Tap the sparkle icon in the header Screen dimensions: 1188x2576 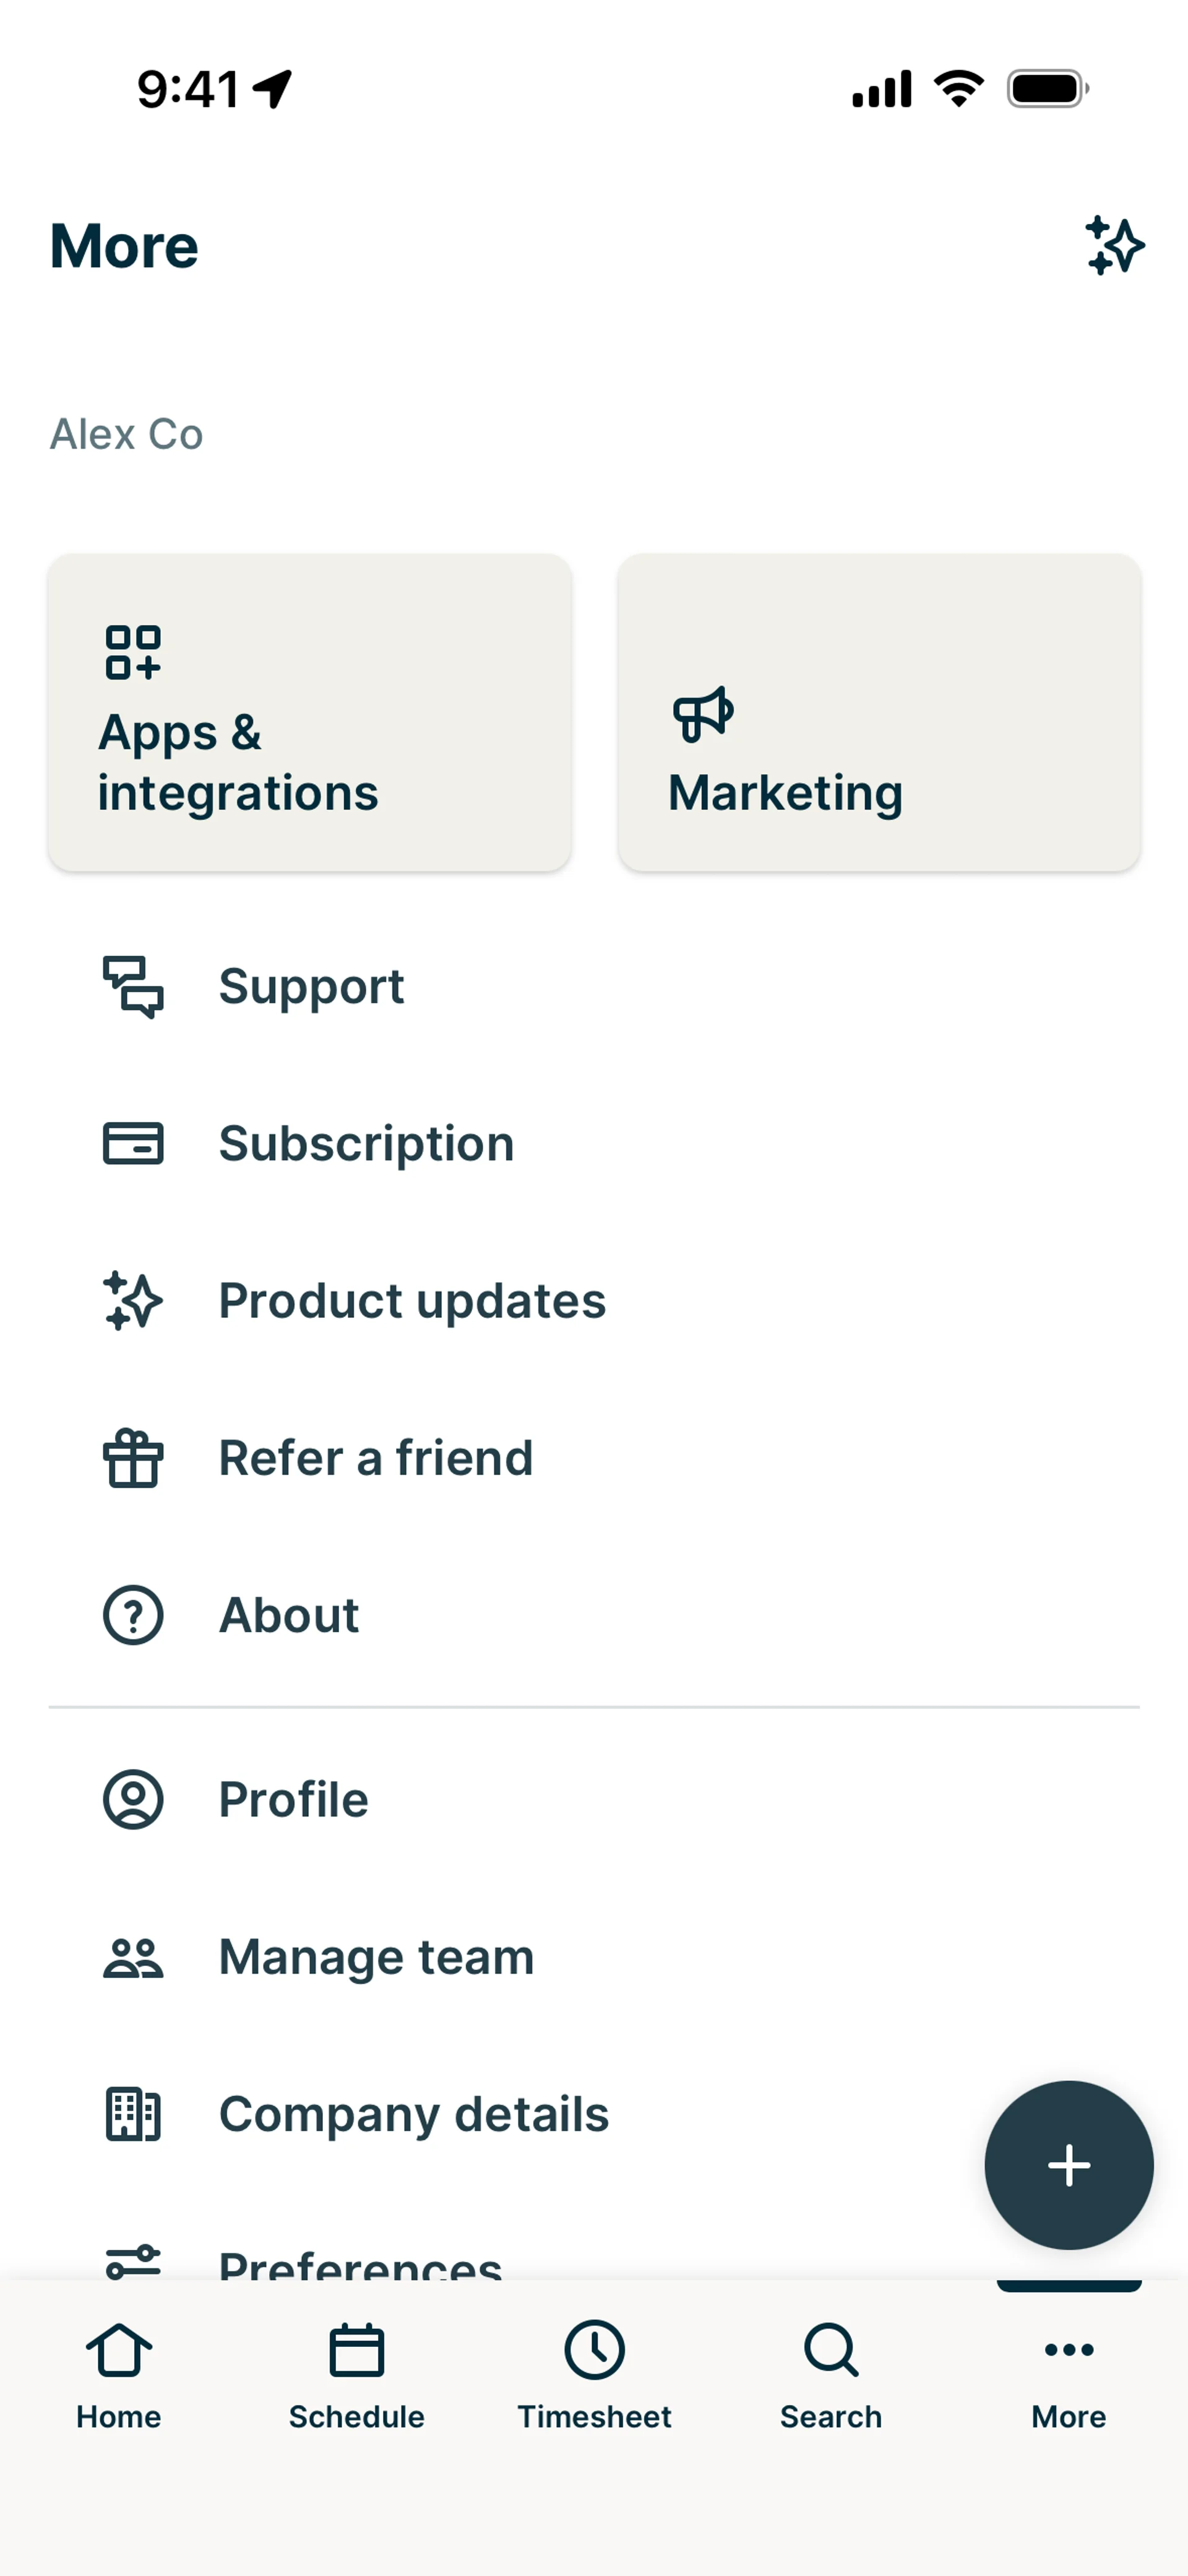1114,245
